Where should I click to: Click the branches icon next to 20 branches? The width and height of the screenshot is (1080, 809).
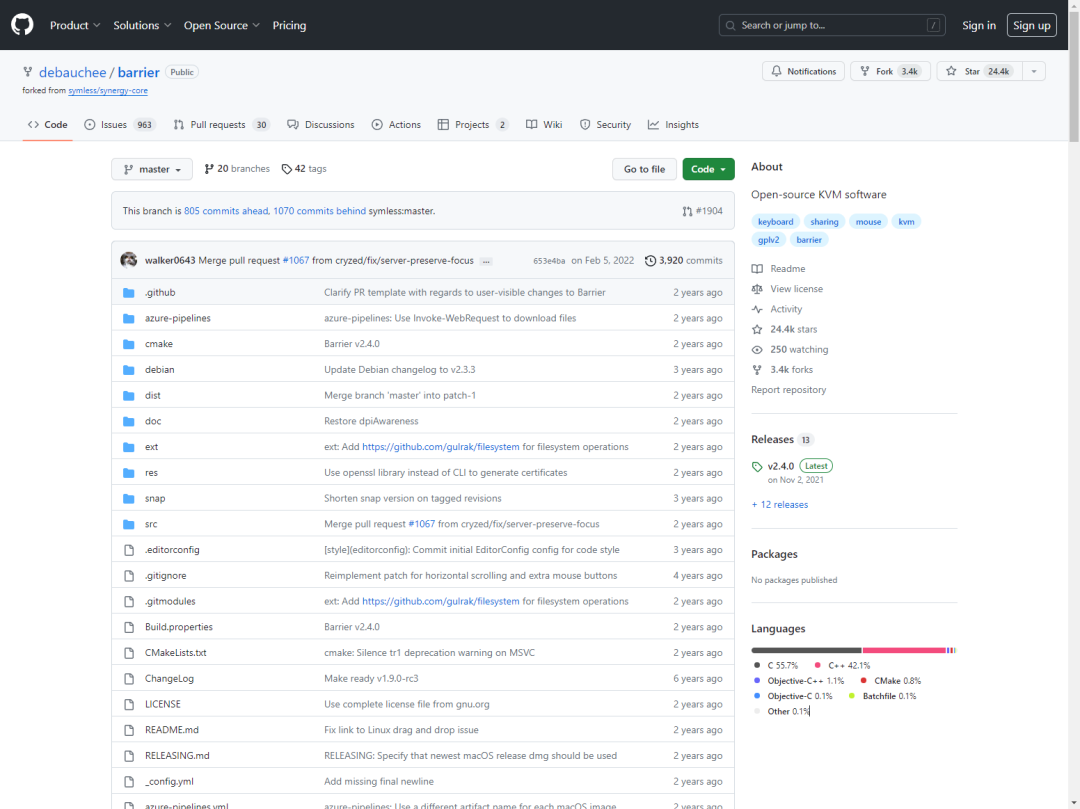(x=209, y=169)
